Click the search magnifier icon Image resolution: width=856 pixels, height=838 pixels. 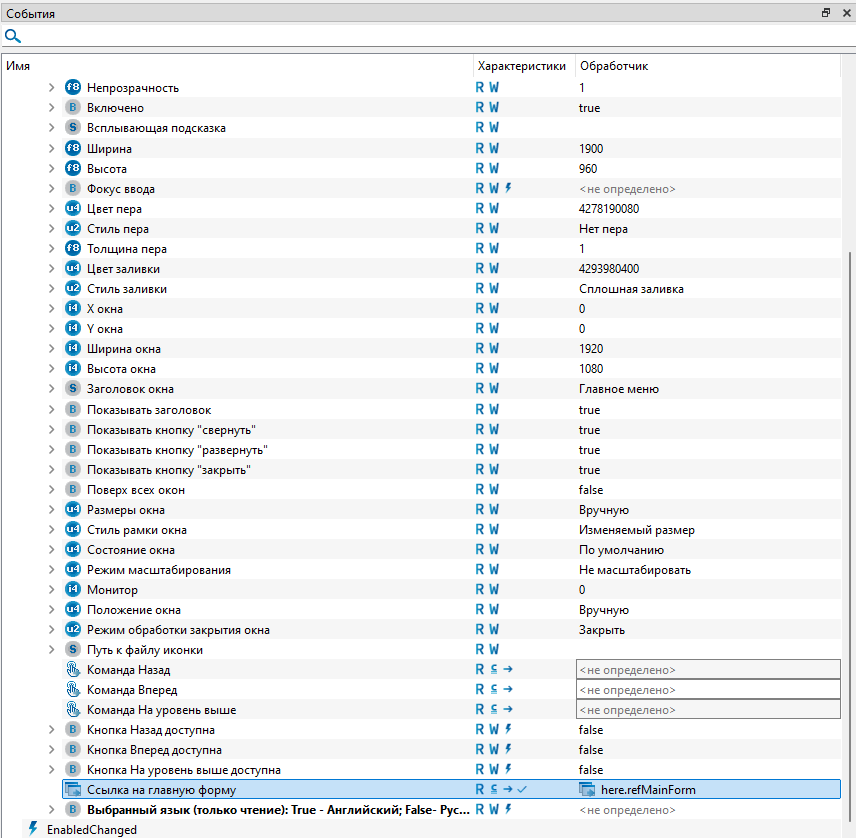pos(13,36)
